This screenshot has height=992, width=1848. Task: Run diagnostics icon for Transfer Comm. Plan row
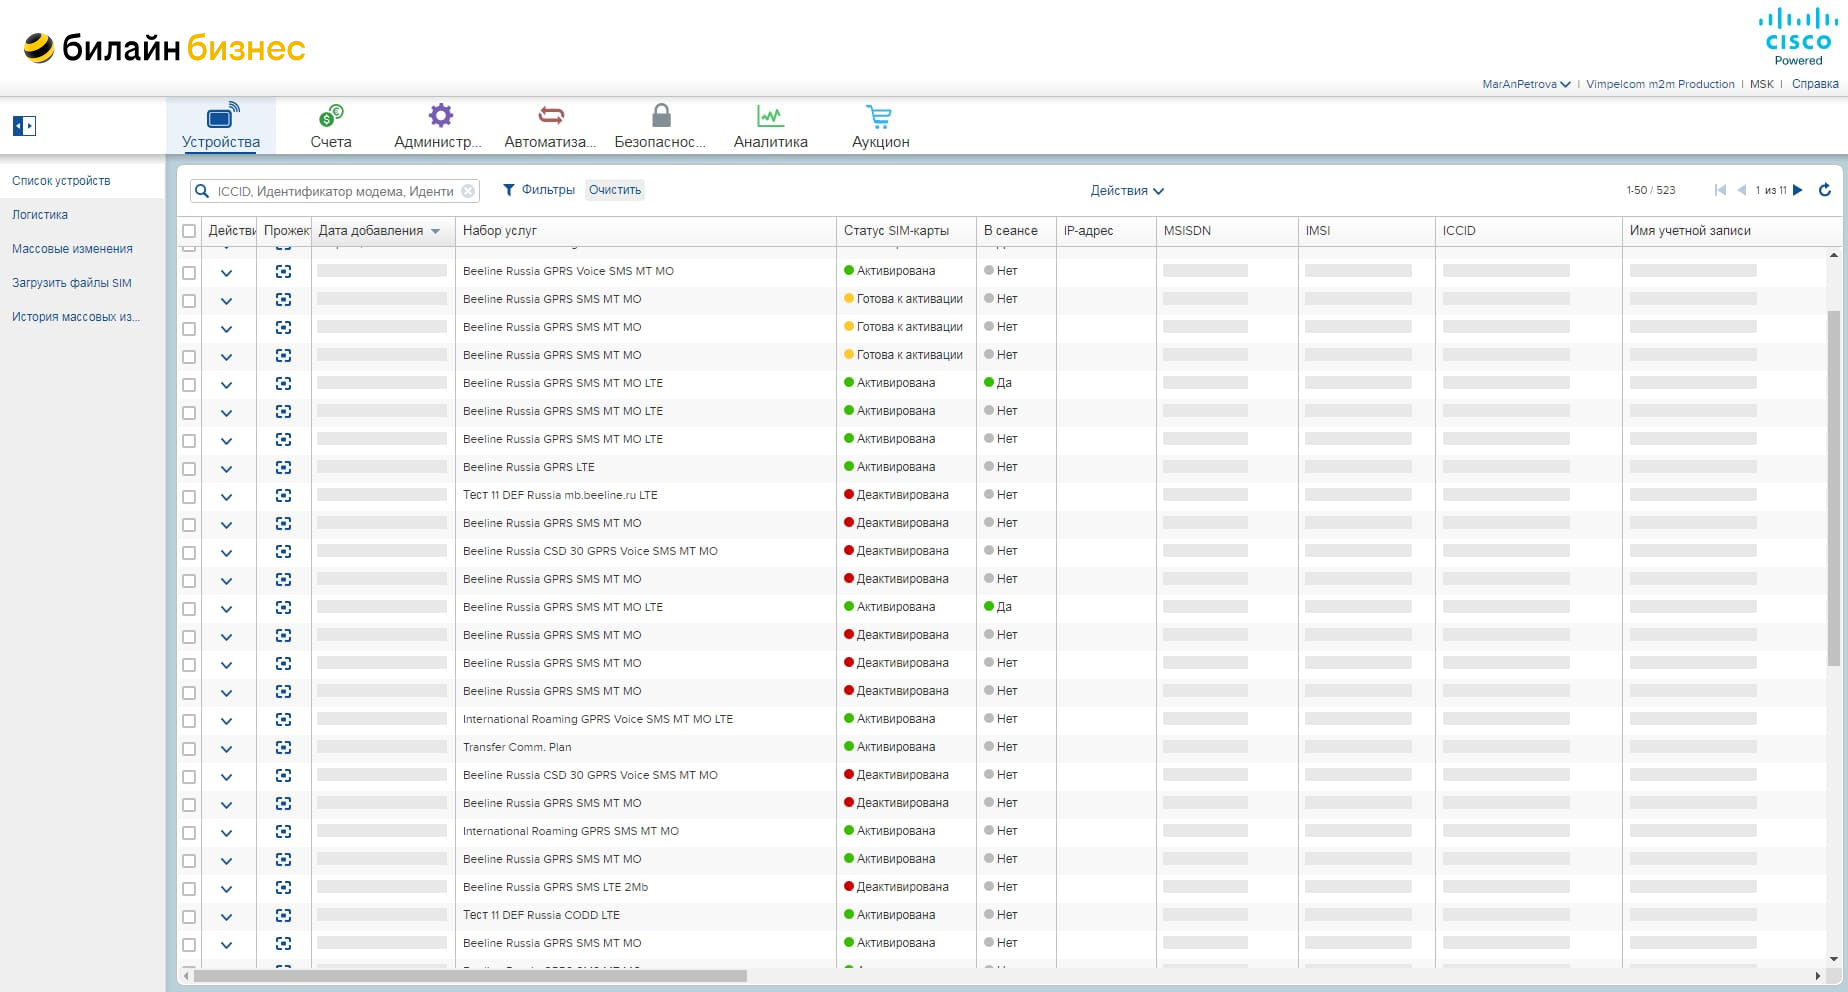pyautogui.click(x=284, y=747)
